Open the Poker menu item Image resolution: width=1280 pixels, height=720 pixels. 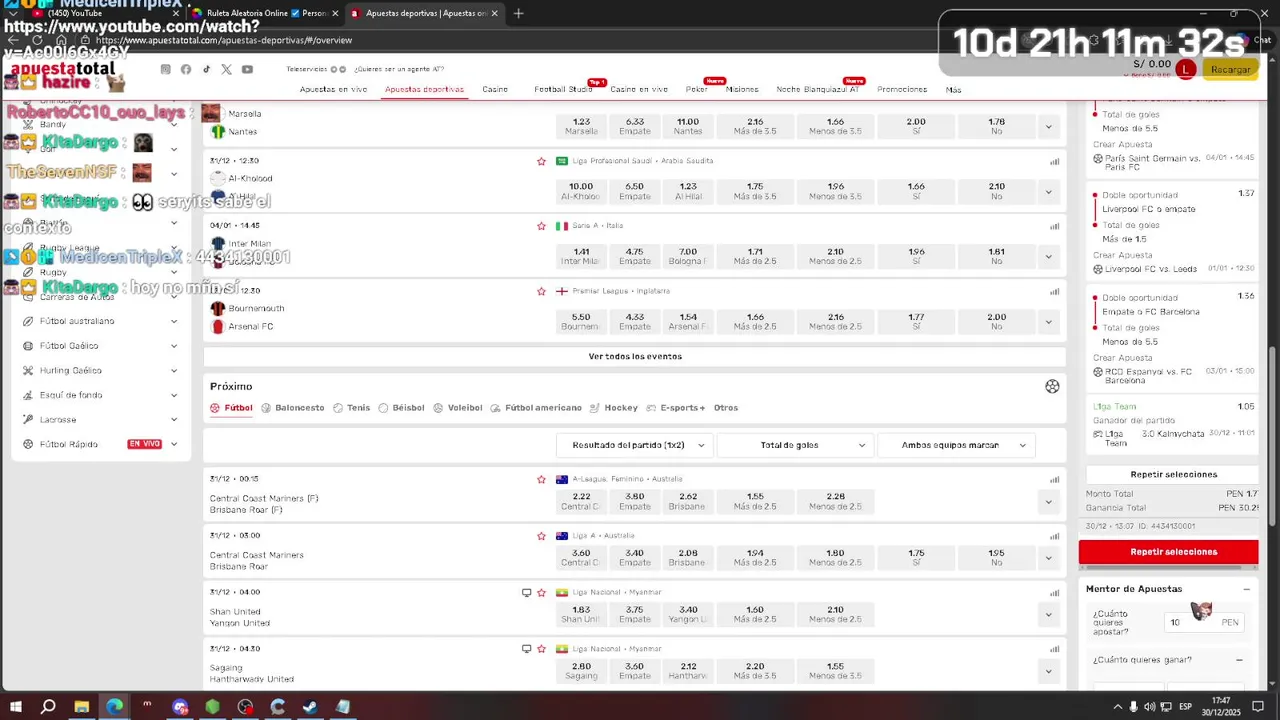pos(696,90)
